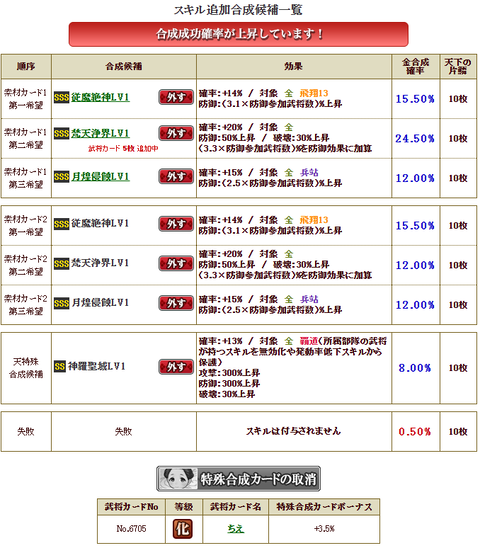Click the 10枚 cell in the 神羅聖城LV1 row

458,368
